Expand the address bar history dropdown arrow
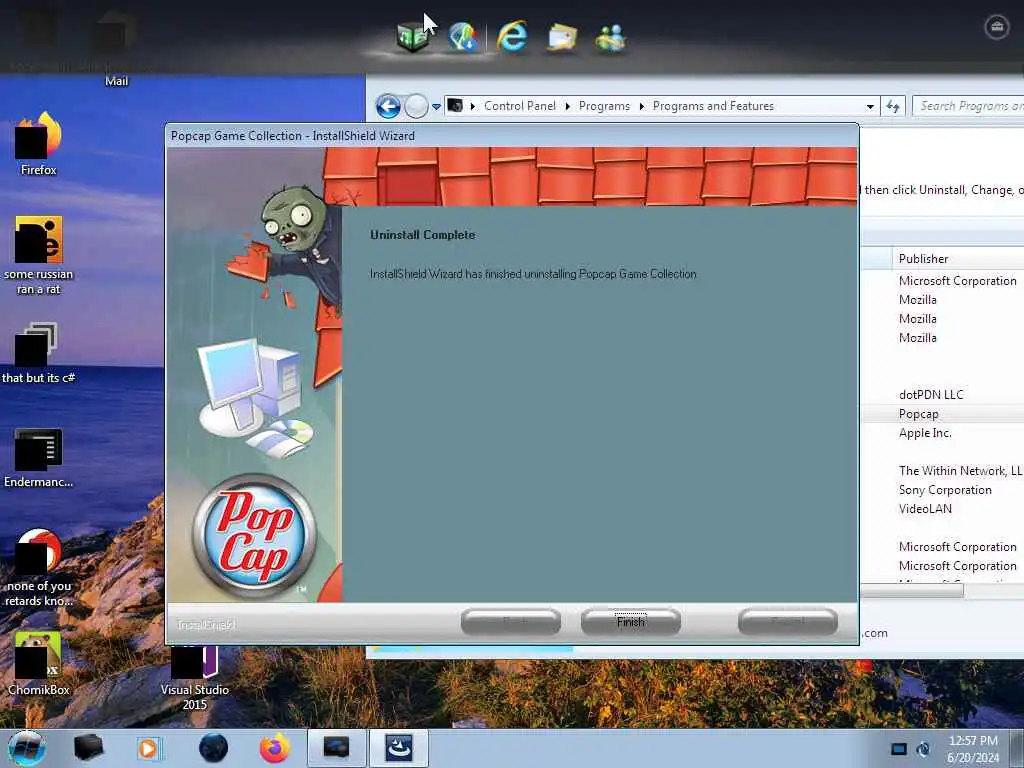This screenshot has height=768, width=1024. [870, 106]
